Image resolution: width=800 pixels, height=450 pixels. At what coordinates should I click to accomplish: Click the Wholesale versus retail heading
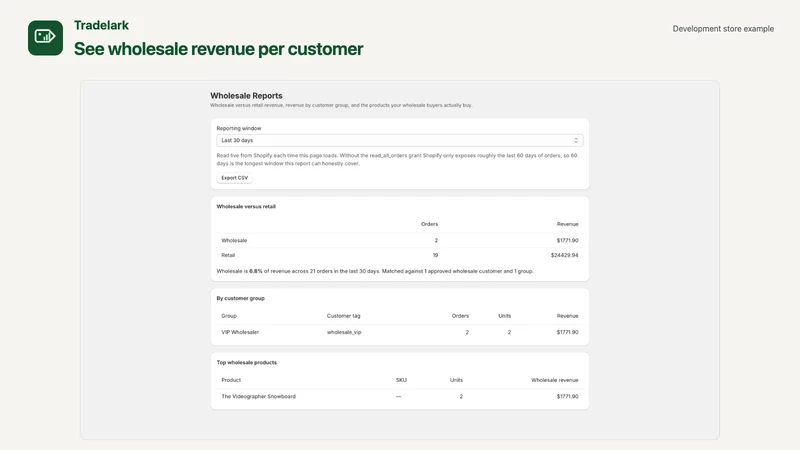coord(246,207)
